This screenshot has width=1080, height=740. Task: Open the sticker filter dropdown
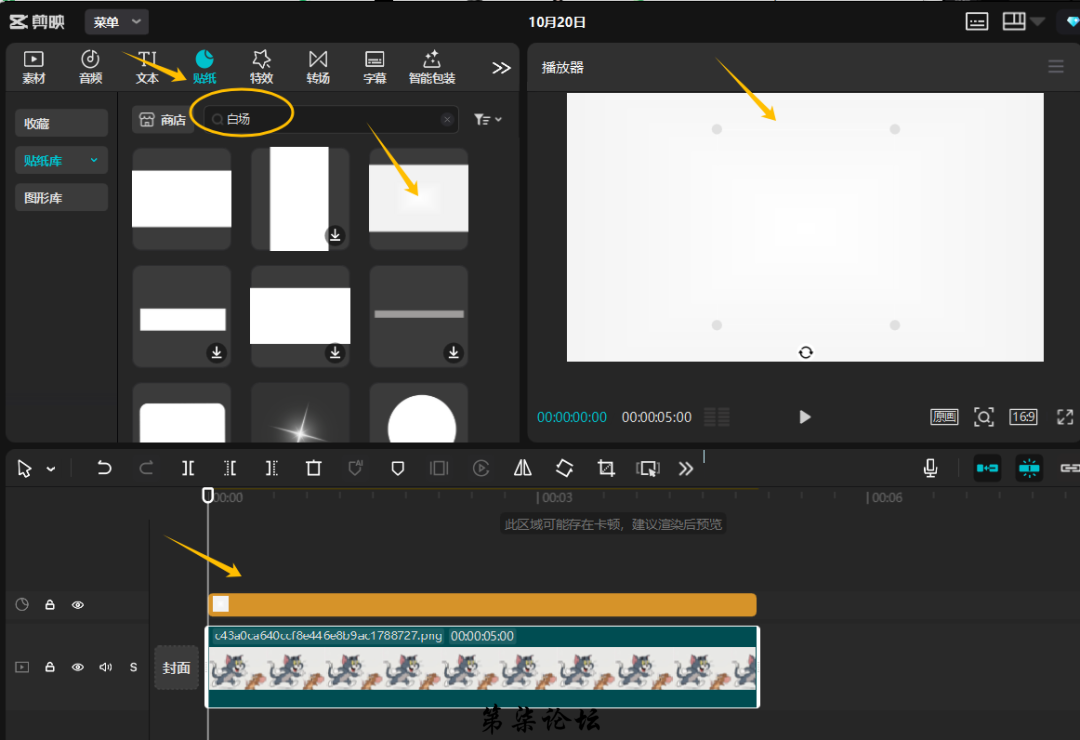pyautogui.click(x=488, y=120)
